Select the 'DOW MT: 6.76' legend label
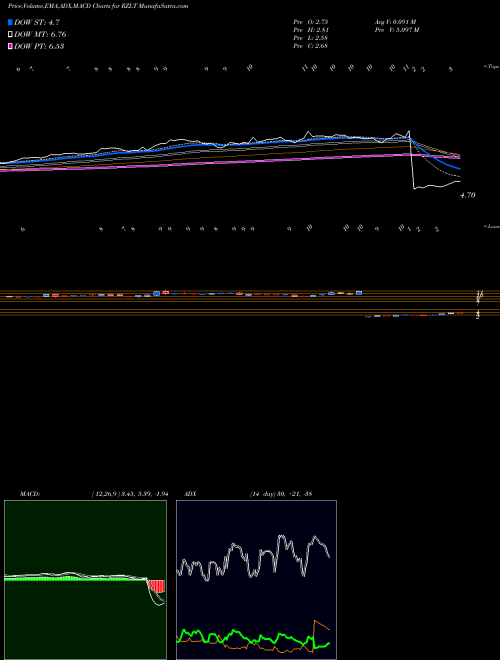The width and height of the screenshot is (500, 660). point(40,35)
